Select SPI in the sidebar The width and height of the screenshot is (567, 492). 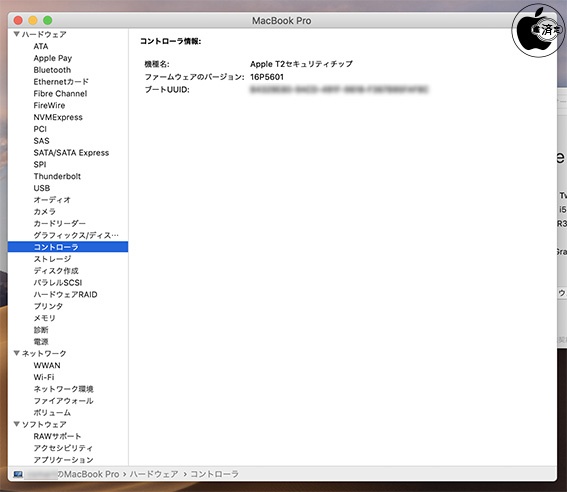tap(40, 164)
